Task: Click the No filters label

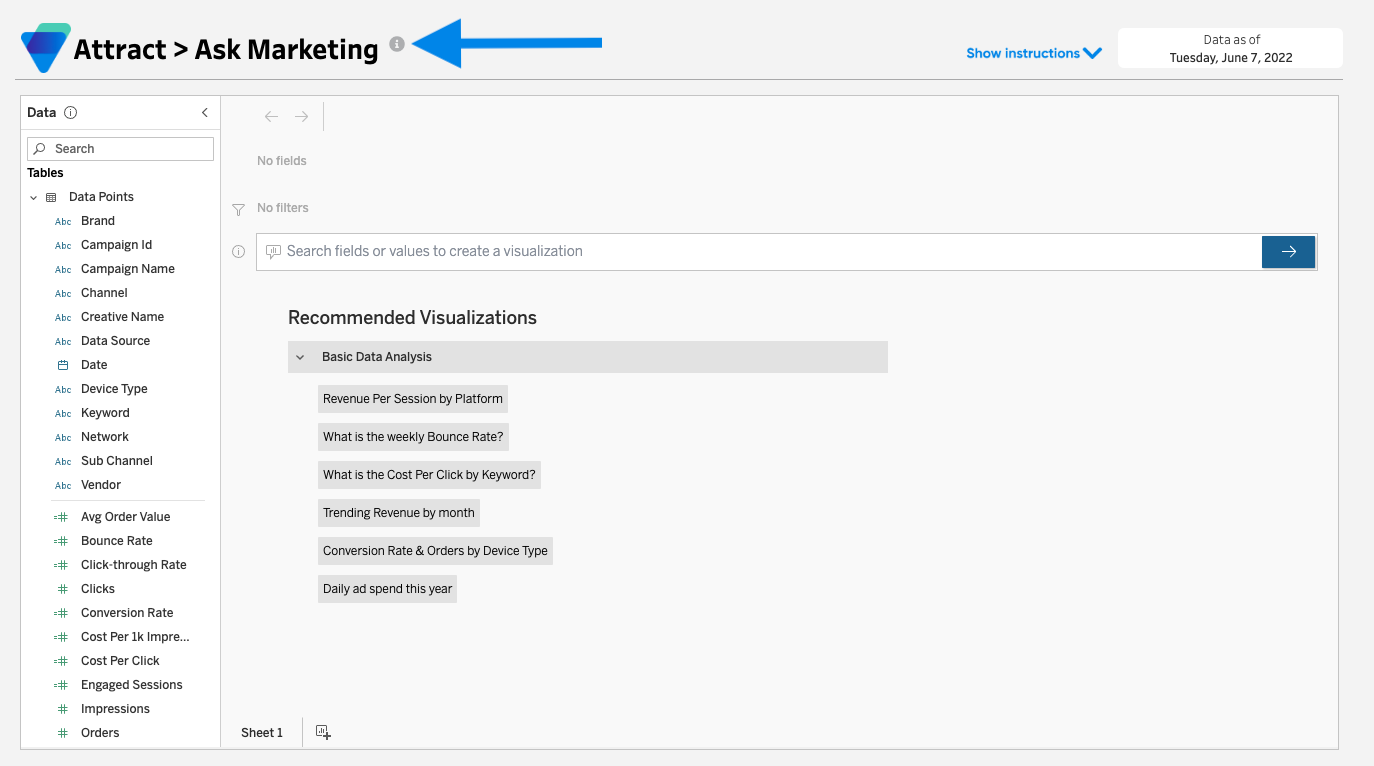Action: coord(283,208)
